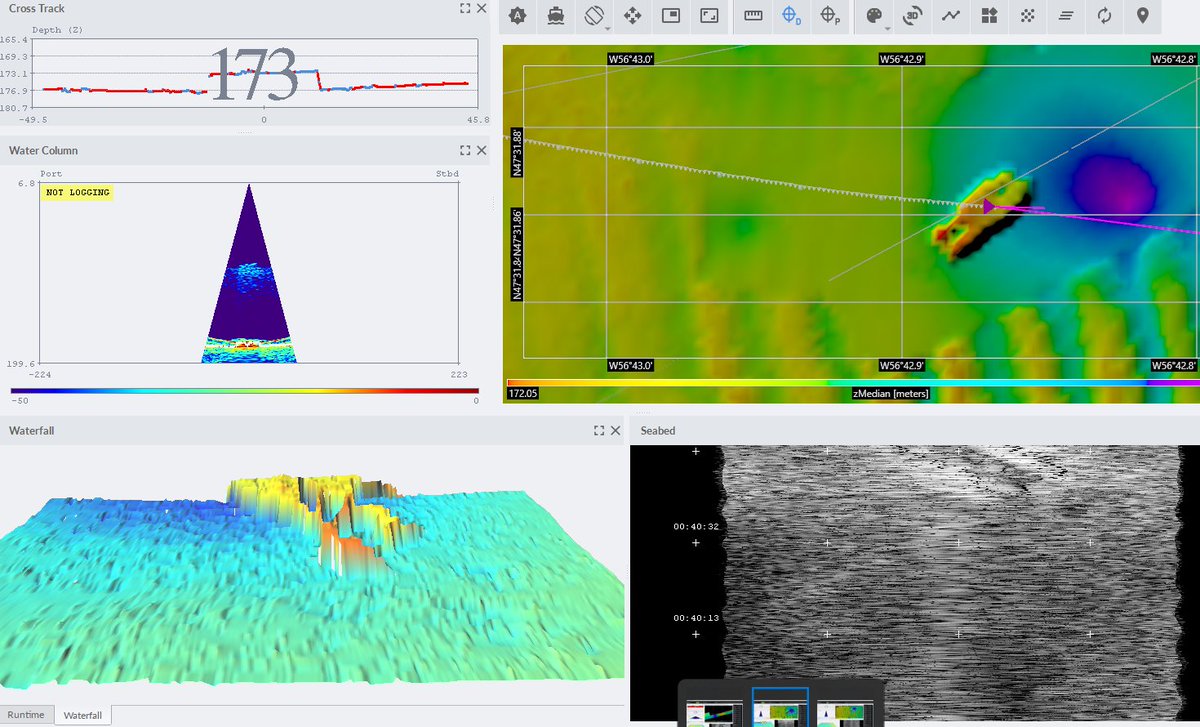Viewport: 1200px width, 727px height.
Task: Click the 'Stbd' label in Water Column
Action: click(448, 174)
